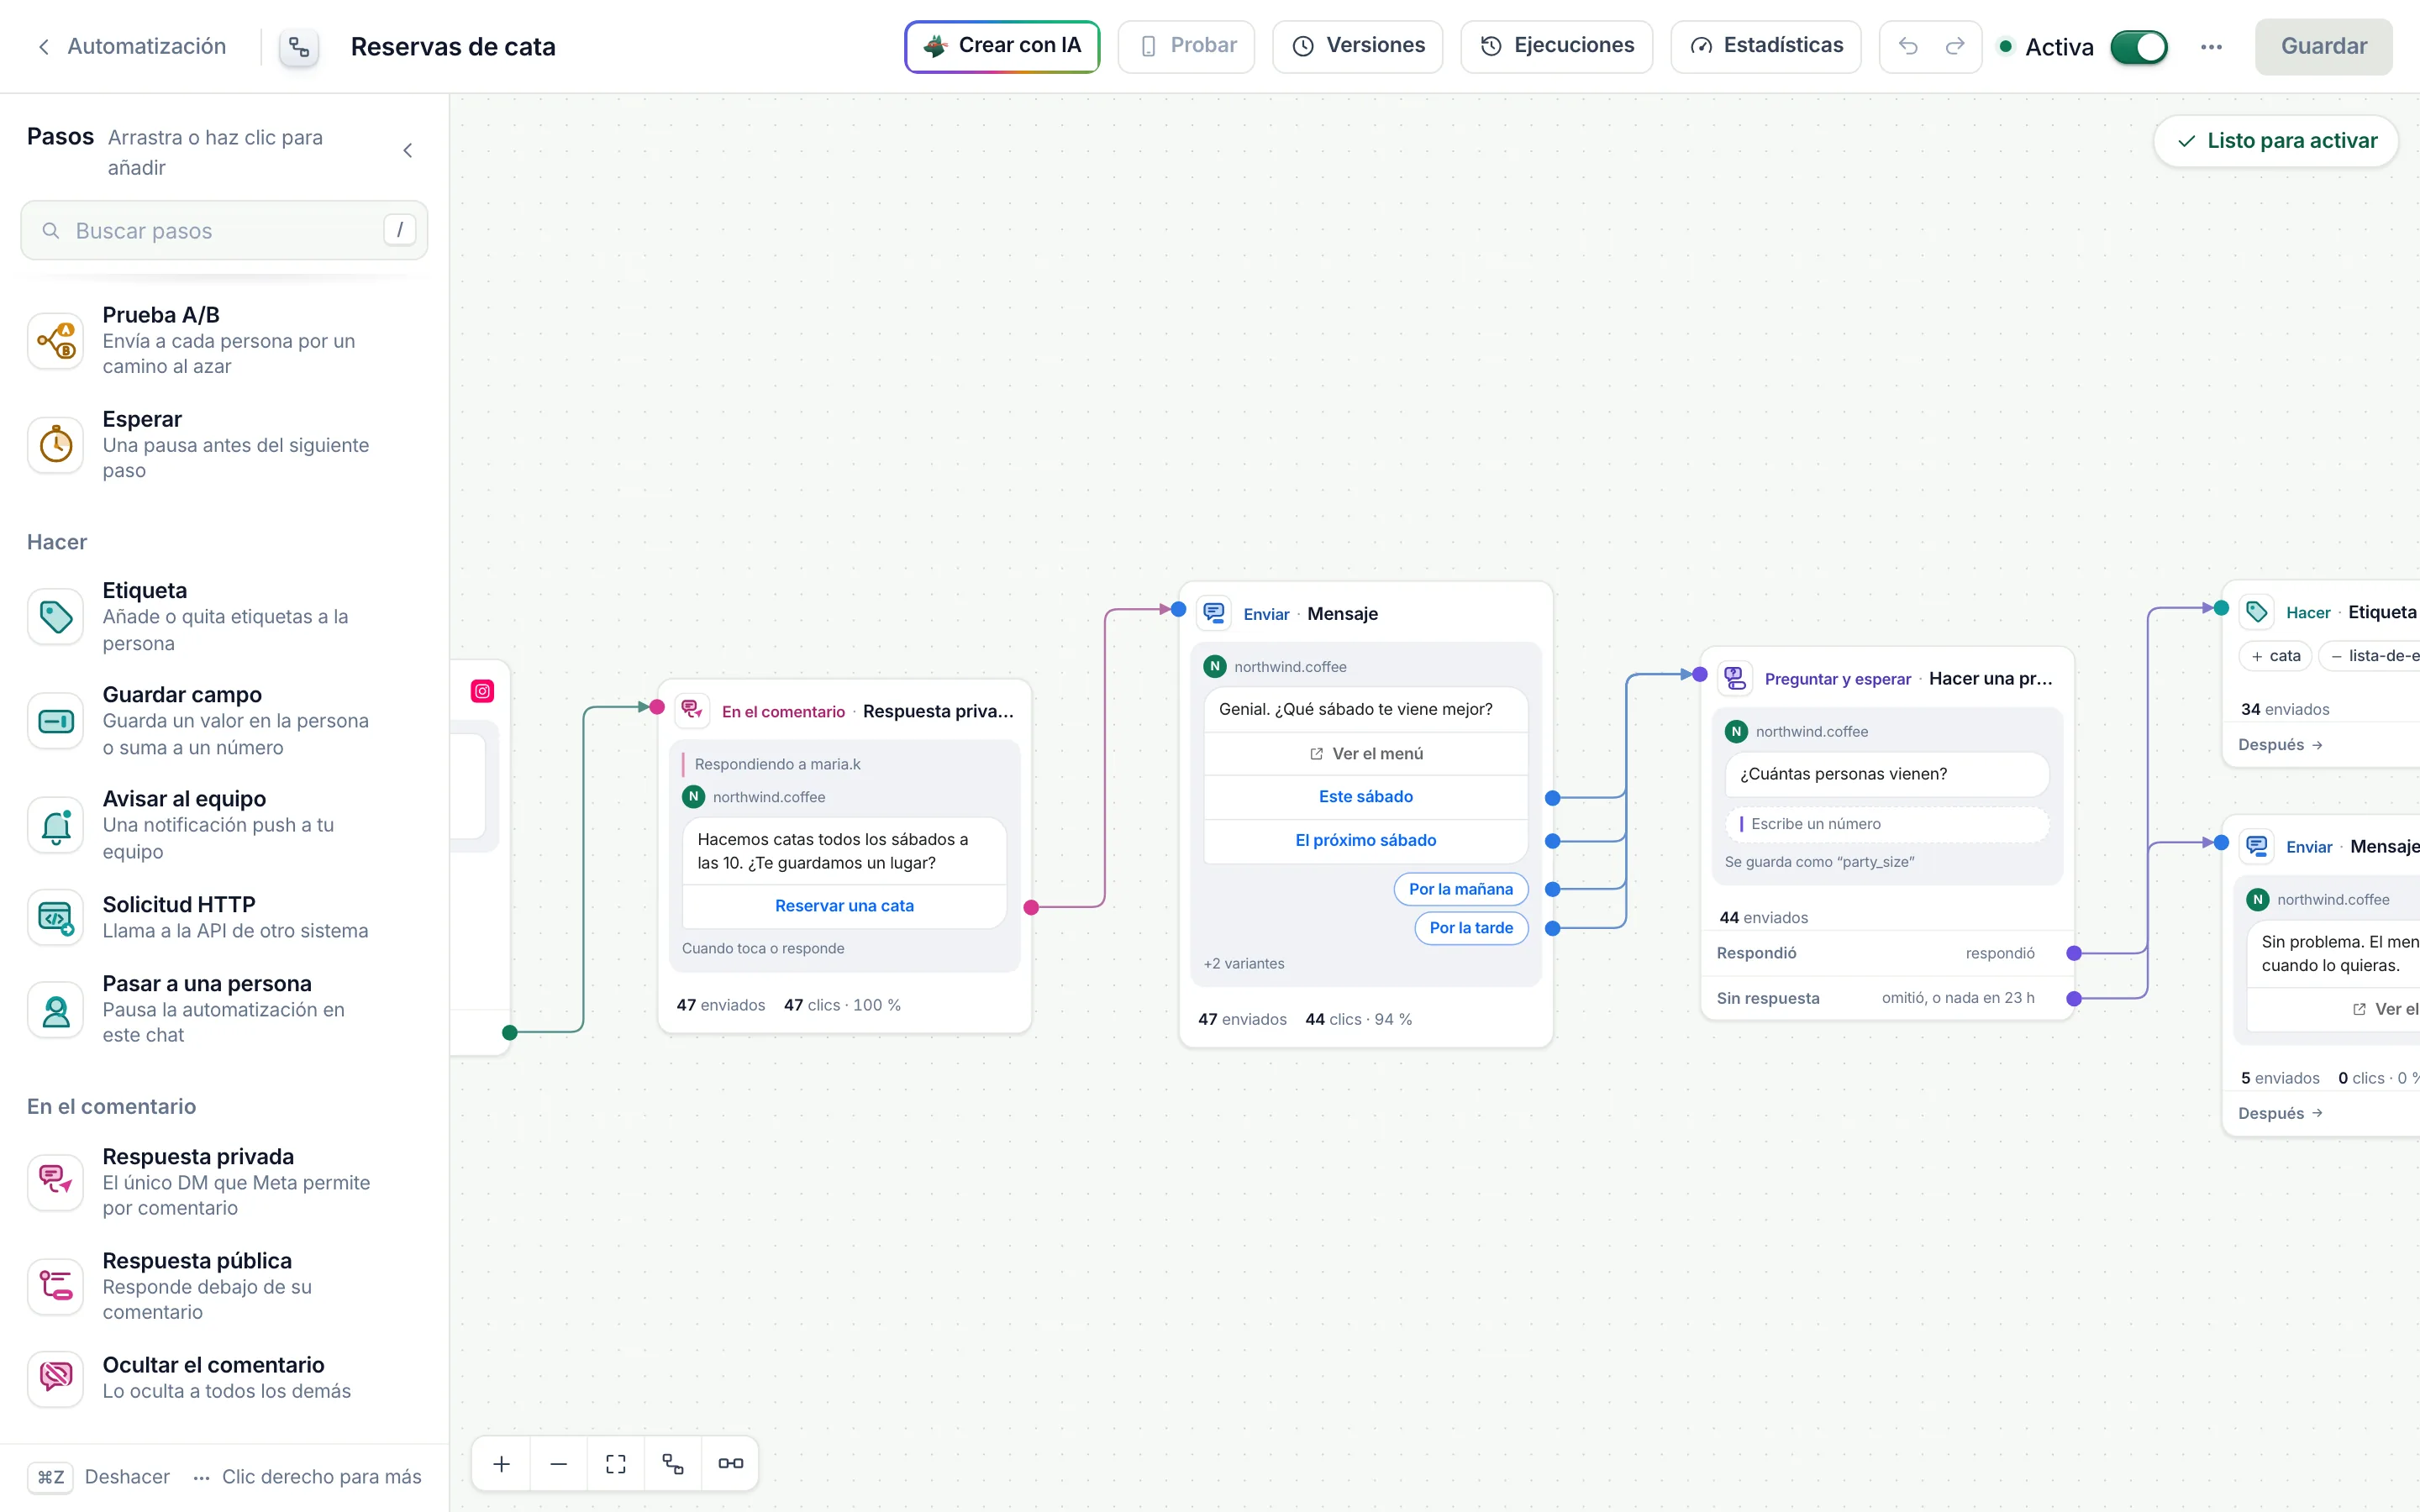Viewport: 2420px width, 1512px height.
Task: Toggle the Activa switch off
Action: click(x=2139, y=47)
